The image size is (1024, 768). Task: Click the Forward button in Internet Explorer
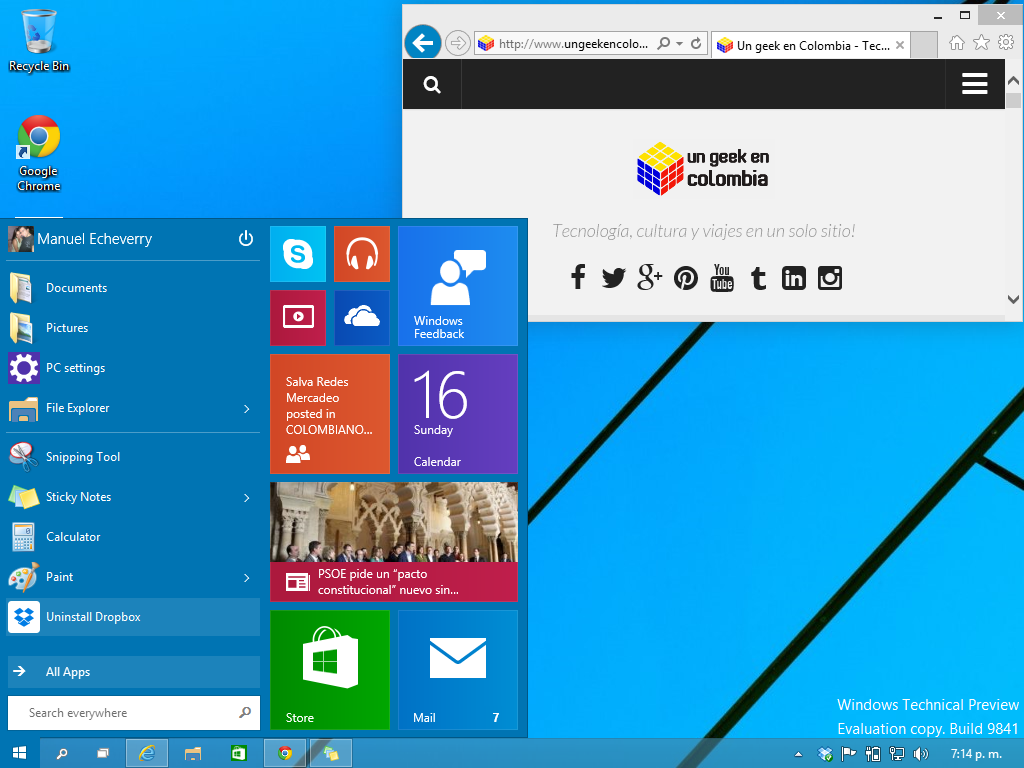(x=458, y=44)
